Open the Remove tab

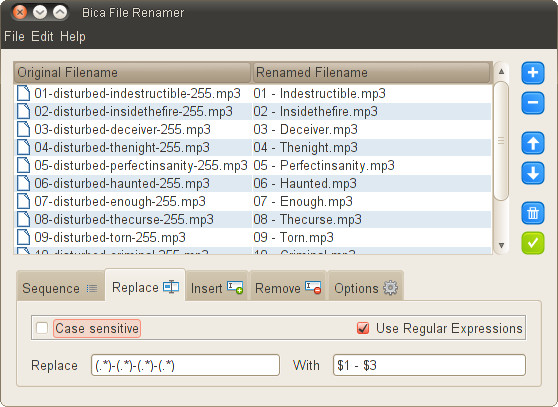[288, 288]
